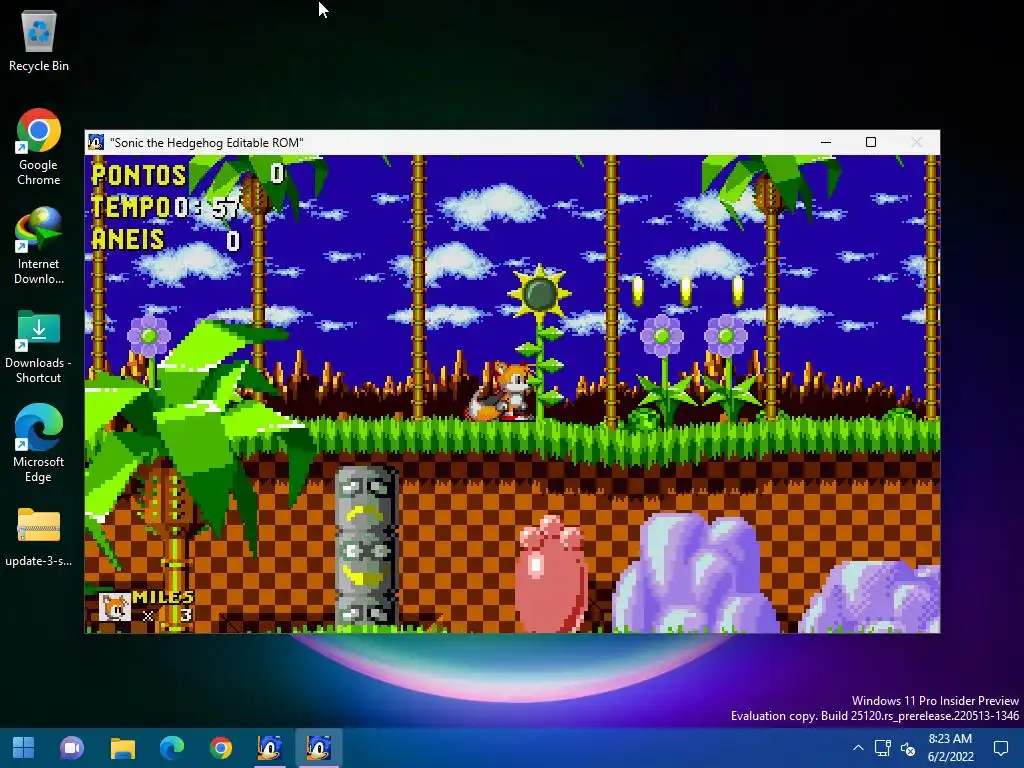This screenshot has width=1024, height=768.
Task: Open the Google Chrome desktop shortcut
Action: 39,147
